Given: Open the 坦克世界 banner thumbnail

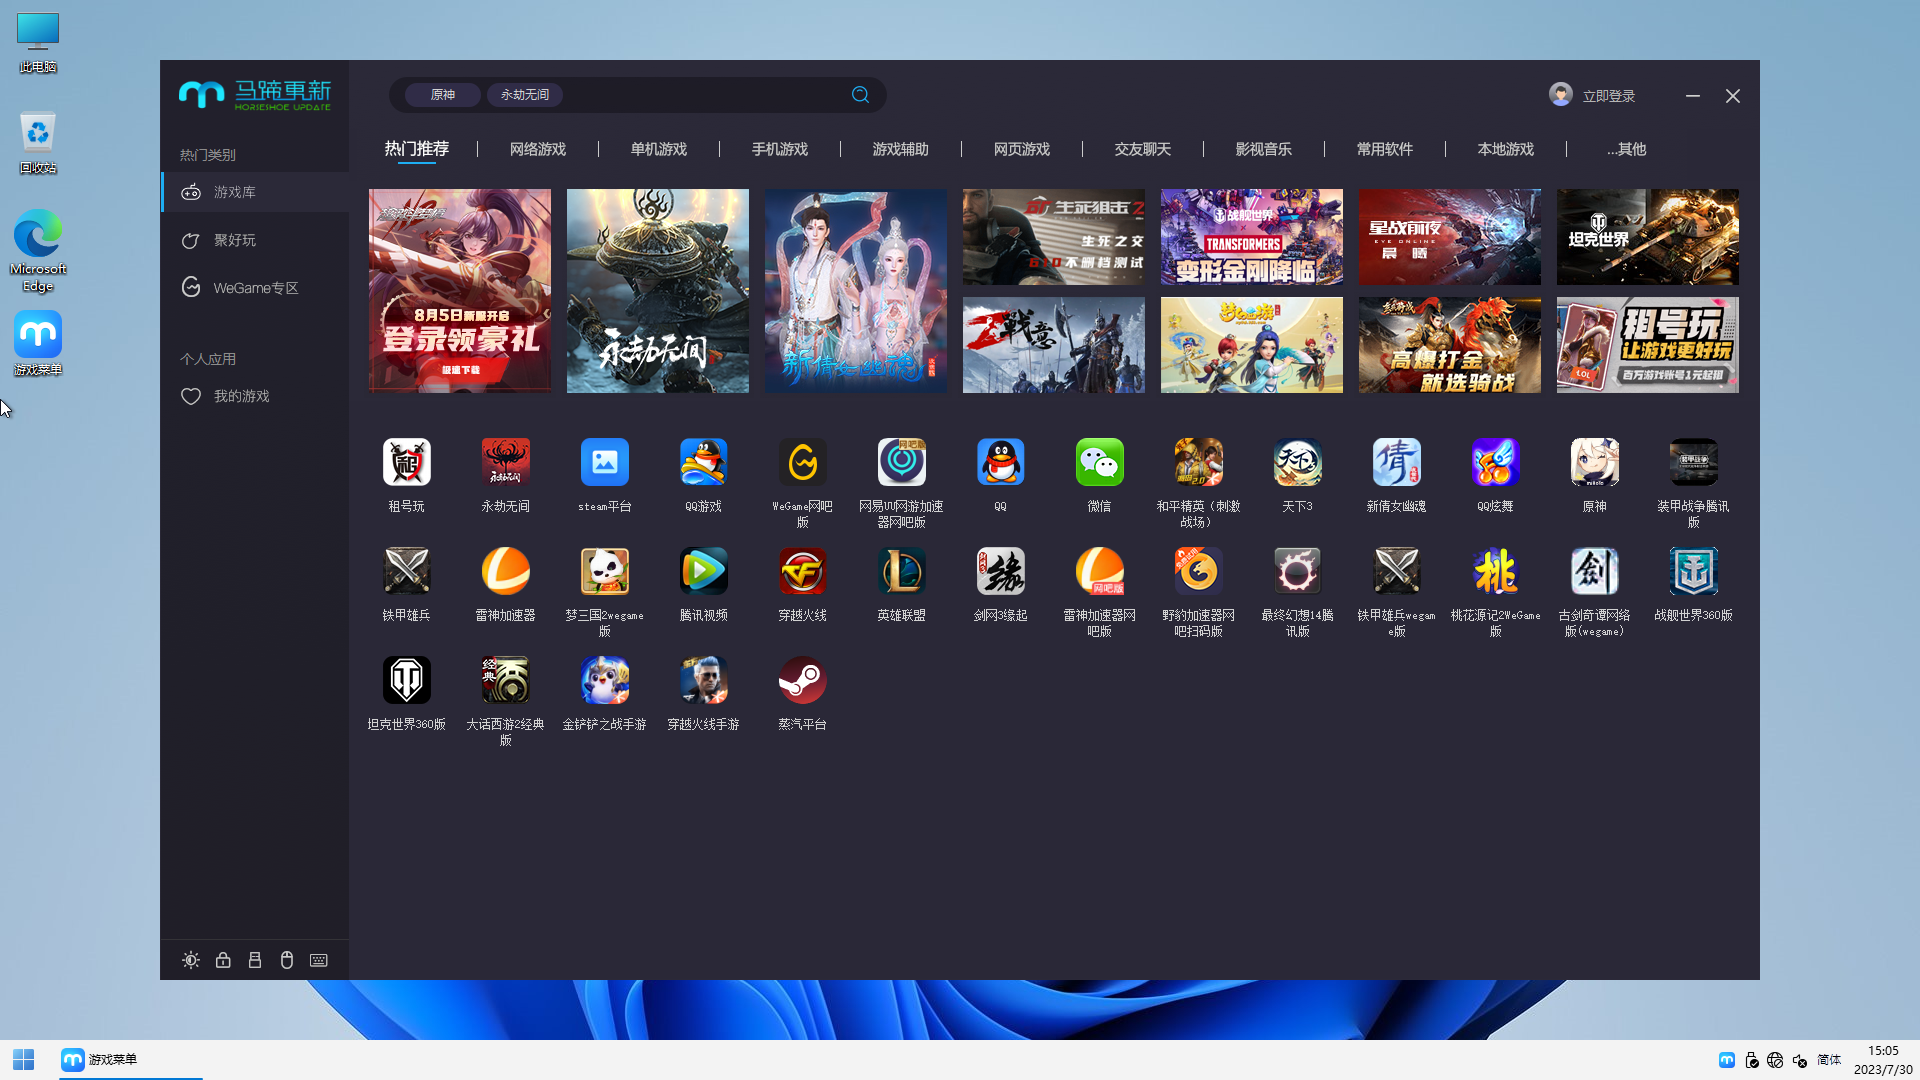Looking at the screenshot, I should pos(1647,237).
